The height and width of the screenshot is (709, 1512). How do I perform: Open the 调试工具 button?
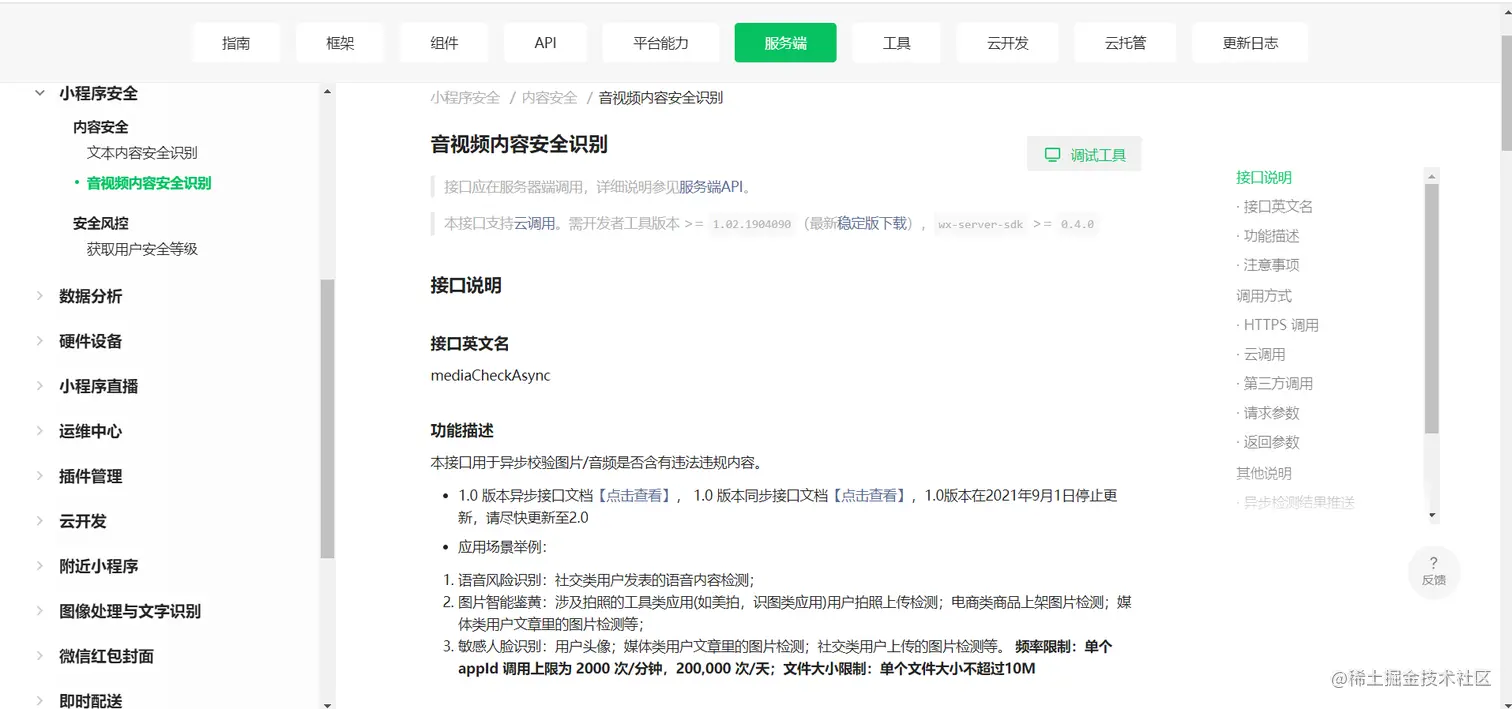1084,155
